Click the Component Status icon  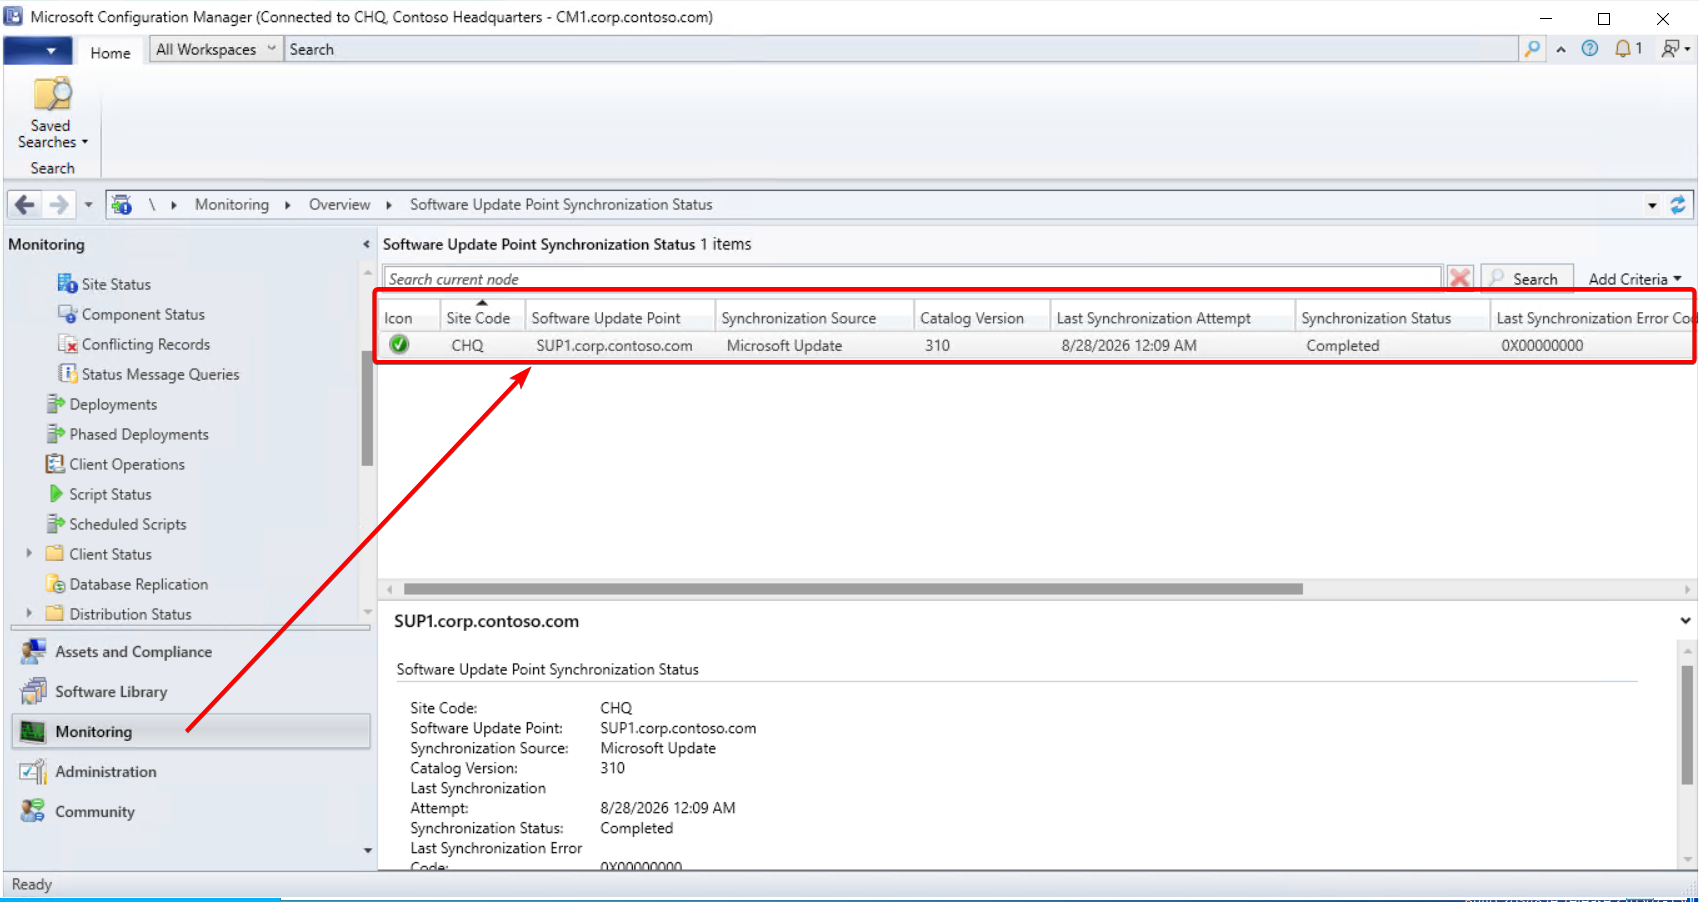(67, 314)
